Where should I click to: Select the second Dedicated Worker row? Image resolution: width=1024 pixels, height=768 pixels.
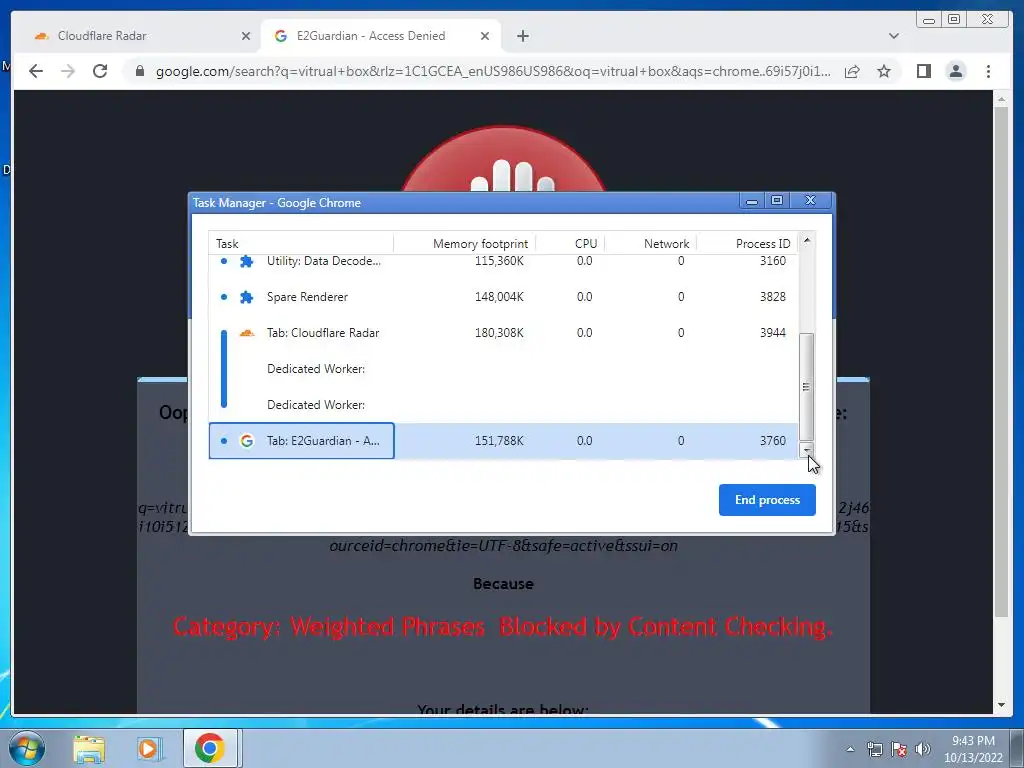pos(504,404)
